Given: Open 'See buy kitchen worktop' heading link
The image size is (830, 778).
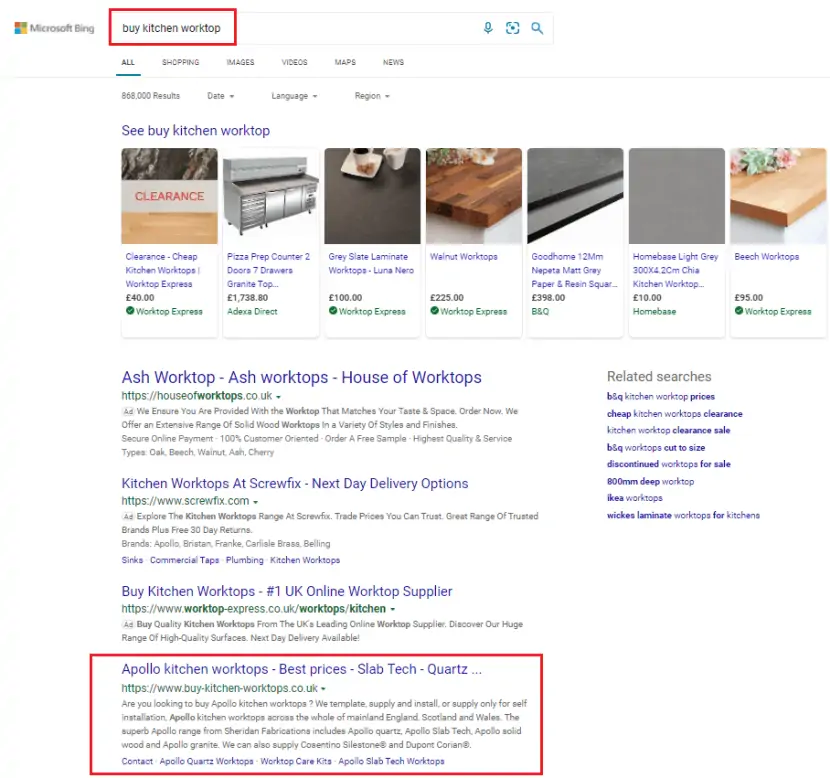Looking at the screenshot, I should point(195,131).
